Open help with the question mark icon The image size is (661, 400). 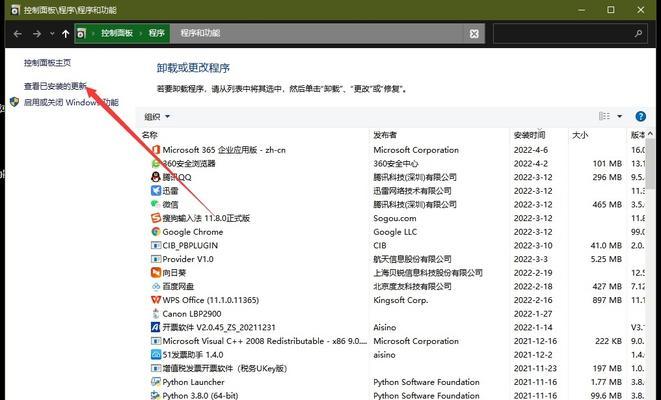tap(640, 116)
